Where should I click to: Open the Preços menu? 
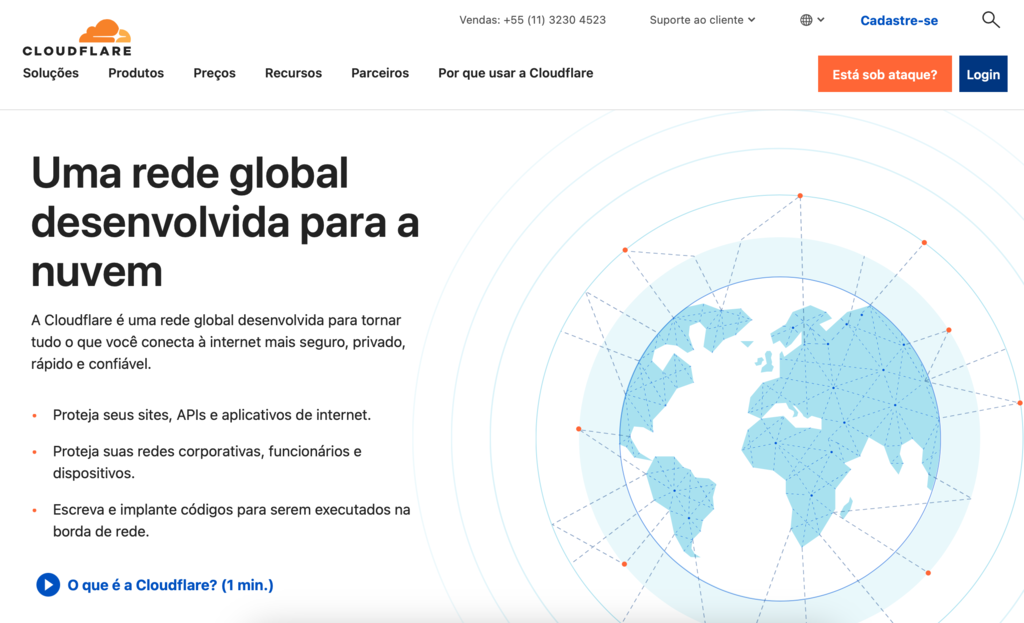(x=214, y=73)
